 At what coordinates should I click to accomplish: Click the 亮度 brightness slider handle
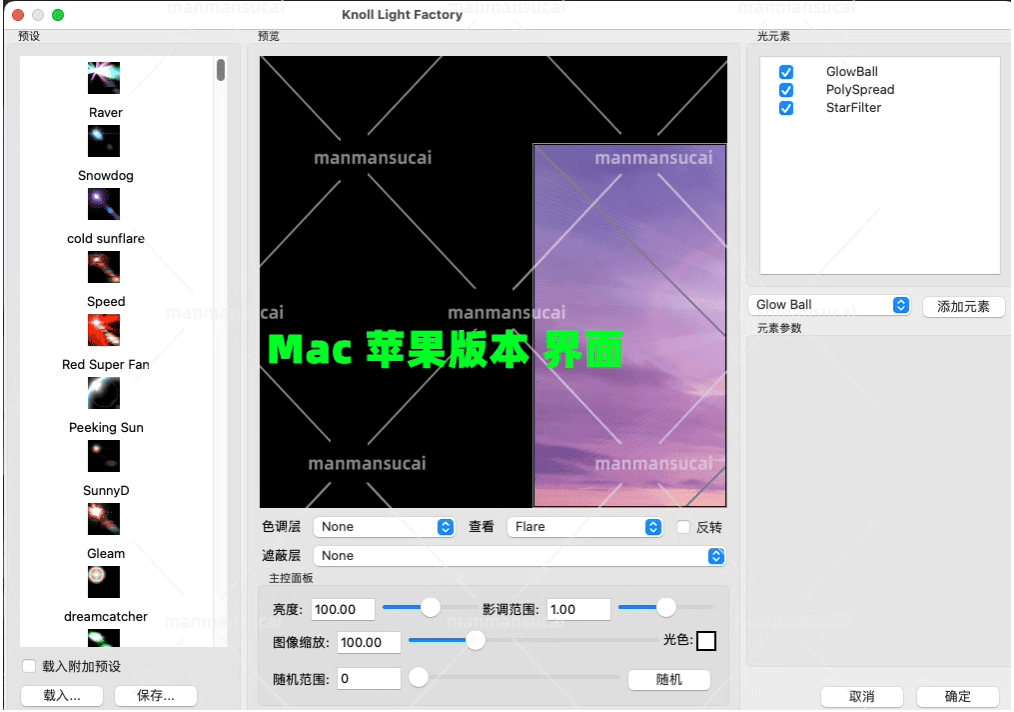tap(431, 607)
